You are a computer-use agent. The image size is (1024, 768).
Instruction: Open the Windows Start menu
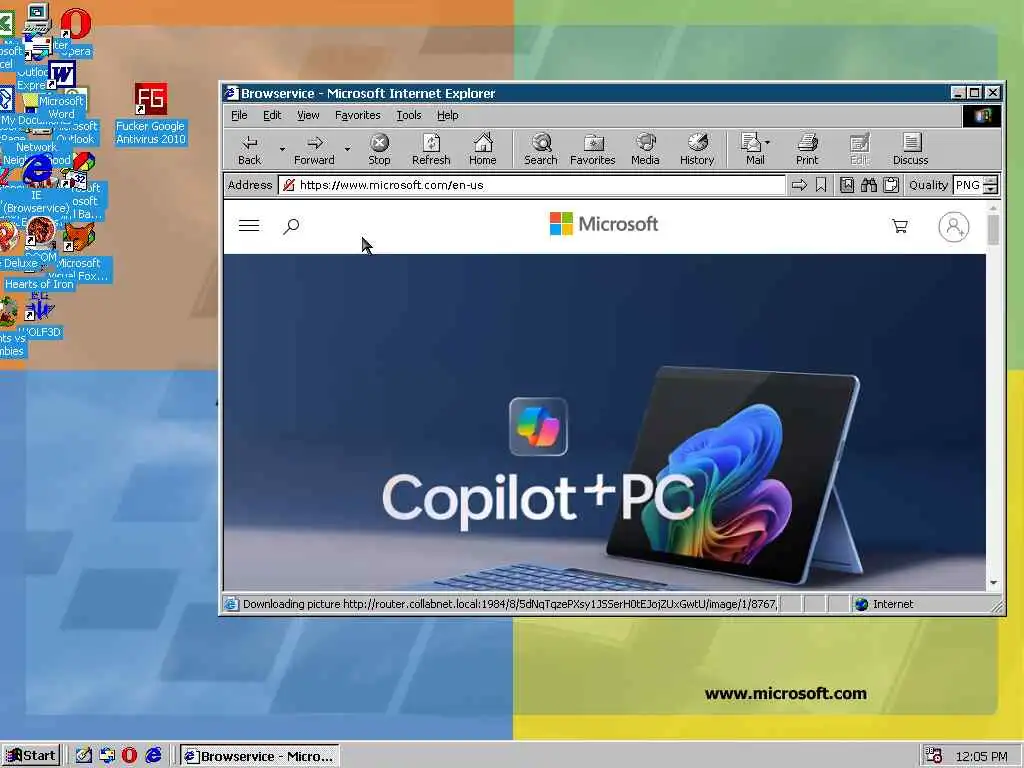(31, 756)
